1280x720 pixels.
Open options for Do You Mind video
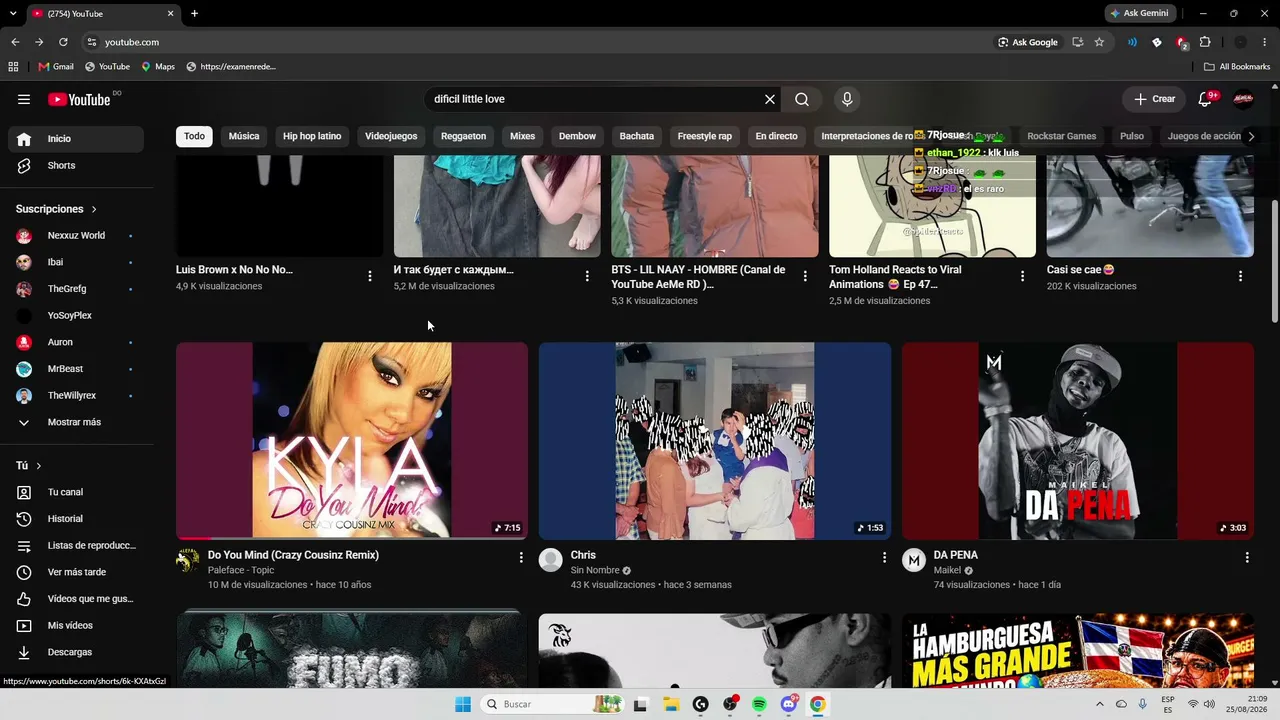521,557
